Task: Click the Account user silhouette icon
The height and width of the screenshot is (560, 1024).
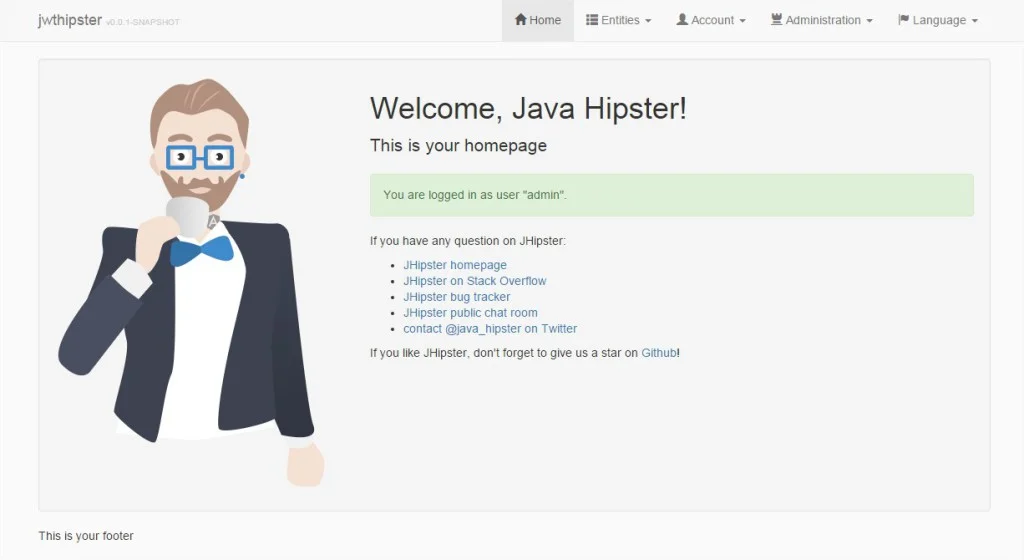Action: (x=682, y=20)
